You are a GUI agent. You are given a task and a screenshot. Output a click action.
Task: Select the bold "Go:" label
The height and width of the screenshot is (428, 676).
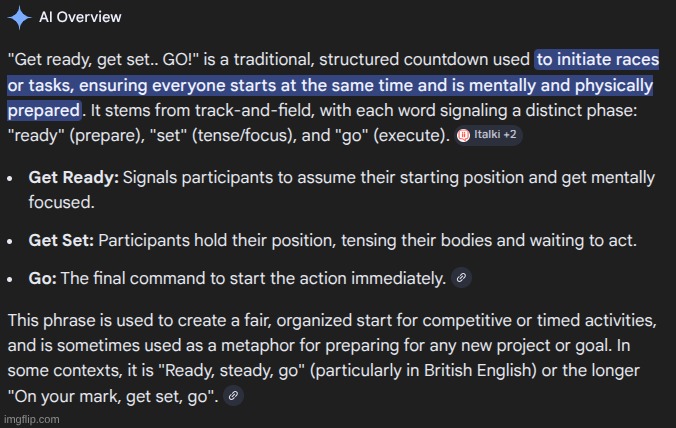click(x=42, y=279)
